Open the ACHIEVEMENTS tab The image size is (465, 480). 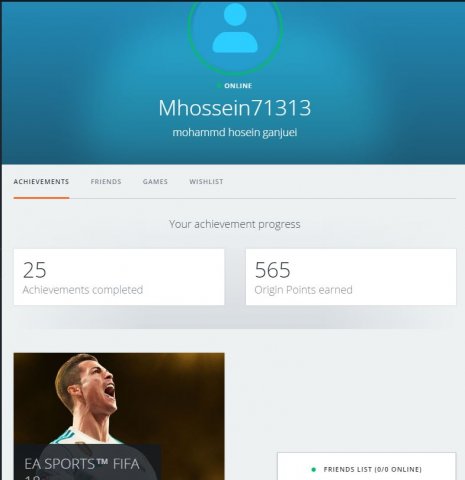click(41, 182)
